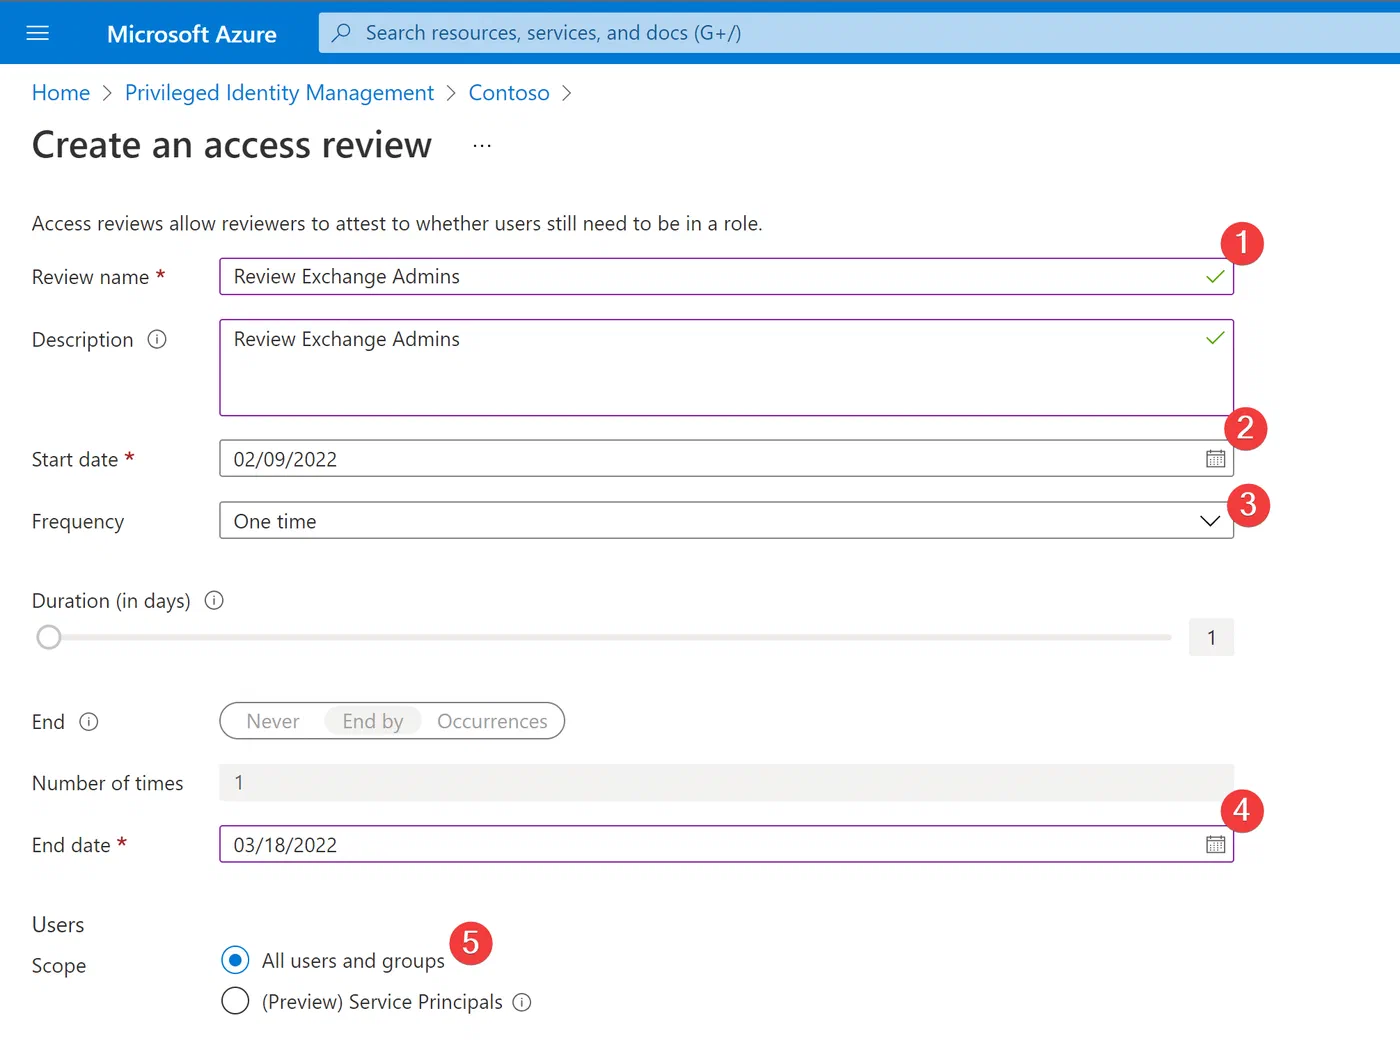The width and height of the screenshot is (1400, 1043).
Task: Click the End date field
Action: (726, 845)
